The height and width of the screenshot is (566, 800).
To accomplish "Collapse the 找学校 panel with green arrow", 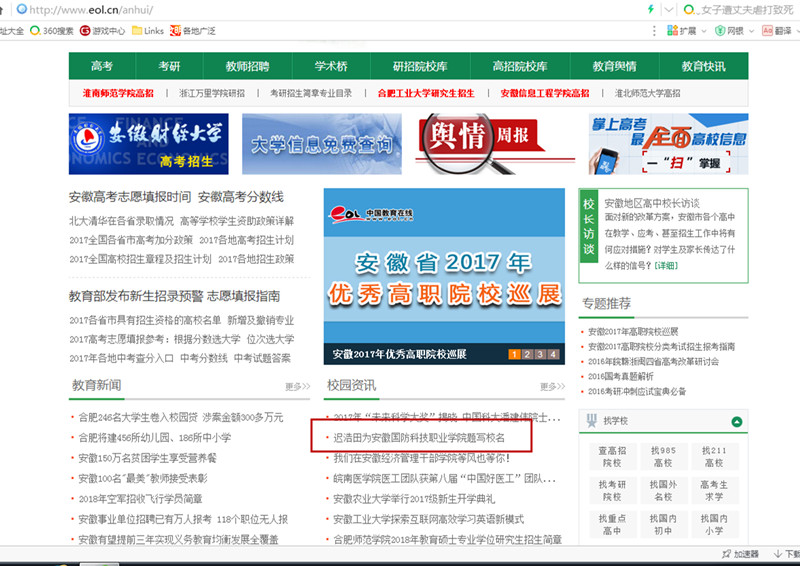I will coord(737,422).
